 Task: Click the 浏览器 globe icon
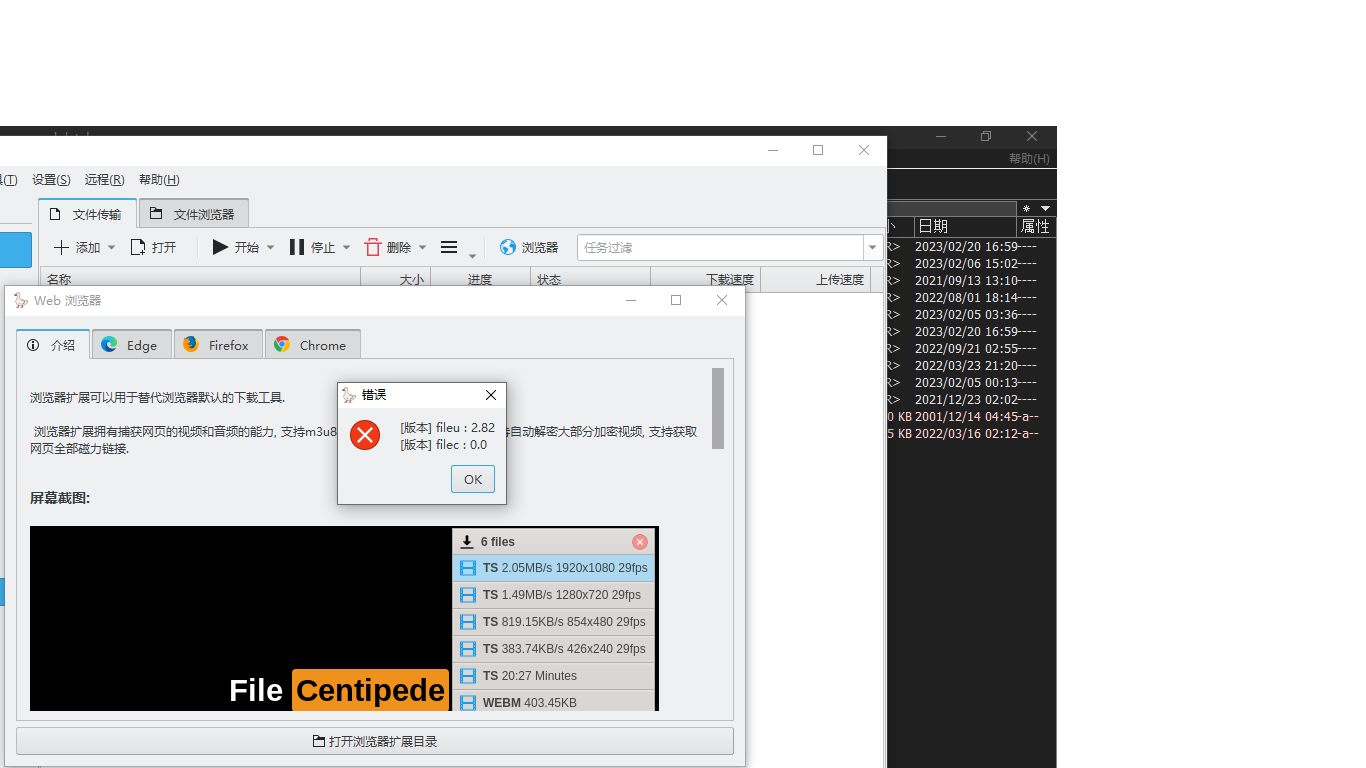[507, 247]
